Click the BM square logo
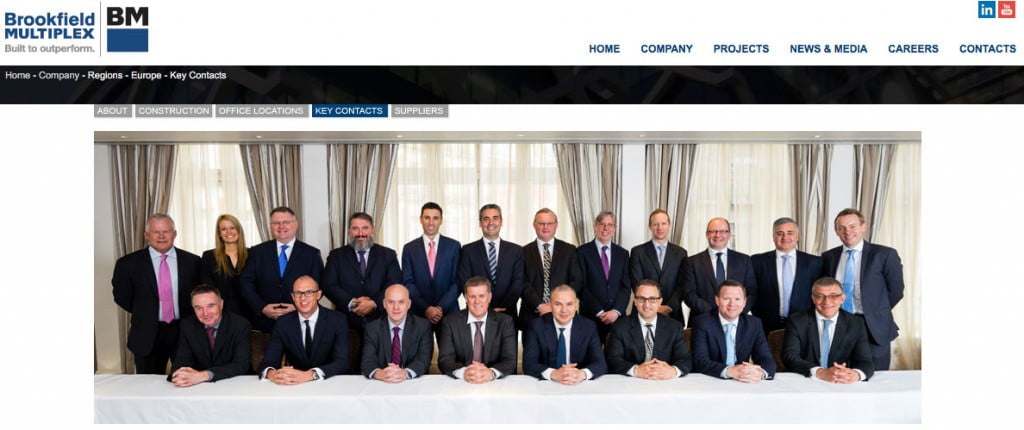The width and height of the screenshot is (1024, 430). (x=127, y=29)
